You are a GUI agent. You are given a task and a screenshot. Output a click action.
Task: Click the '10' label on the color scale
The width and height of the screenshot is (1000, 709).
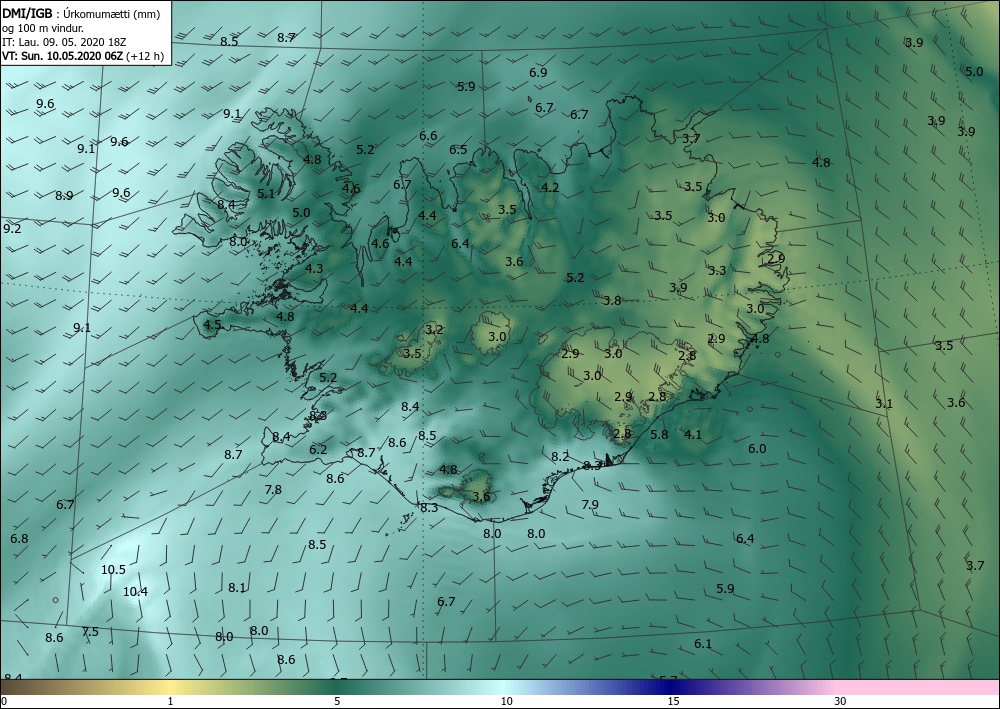coord(506,701)
